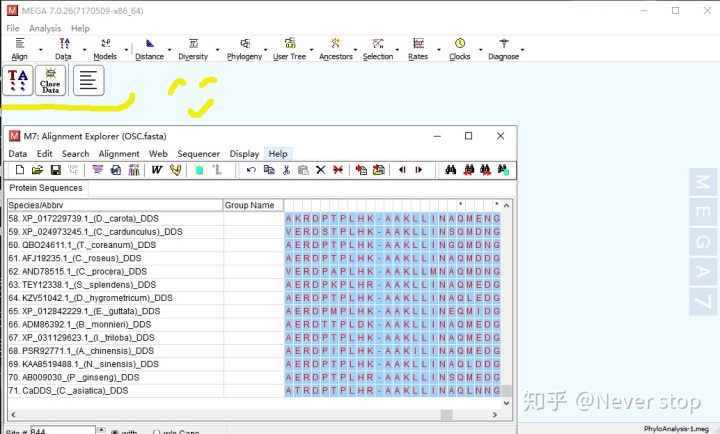Click the scissors cut icon
The width and height of the screenshot is (720, 434).
coord(287,170)
